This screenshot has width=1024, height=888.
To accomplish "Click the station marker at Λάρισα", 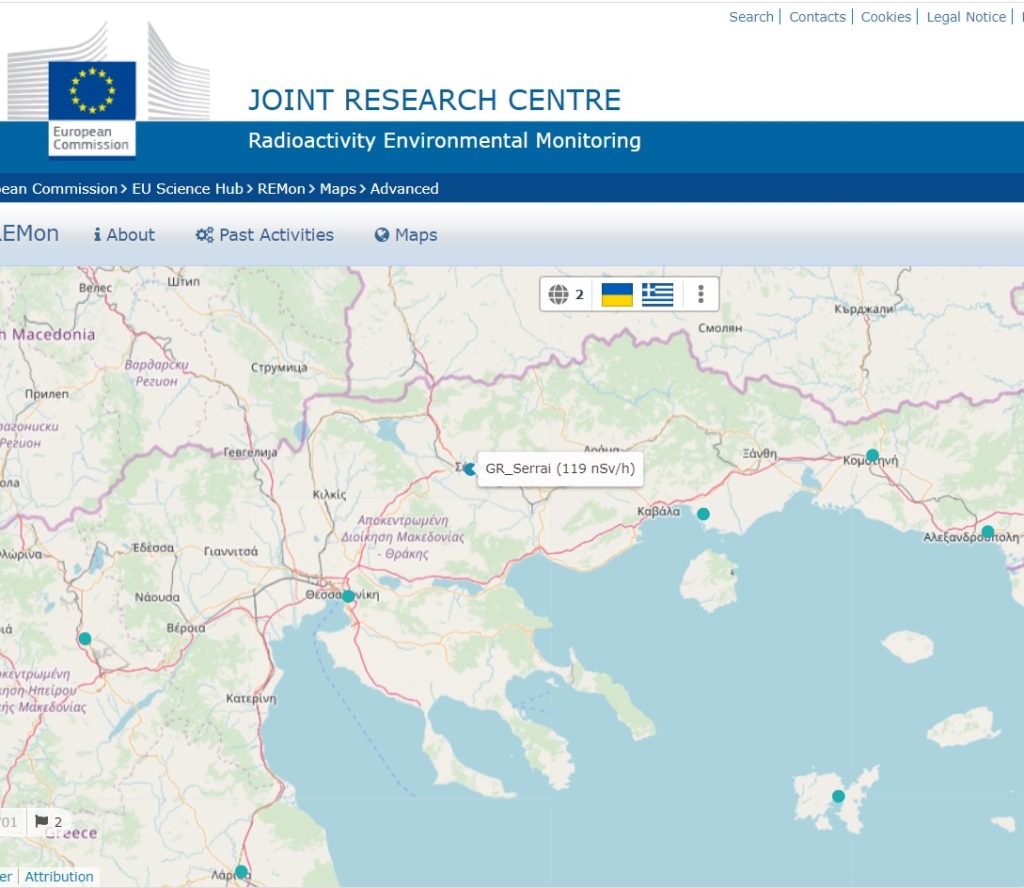I will [241, 872].
